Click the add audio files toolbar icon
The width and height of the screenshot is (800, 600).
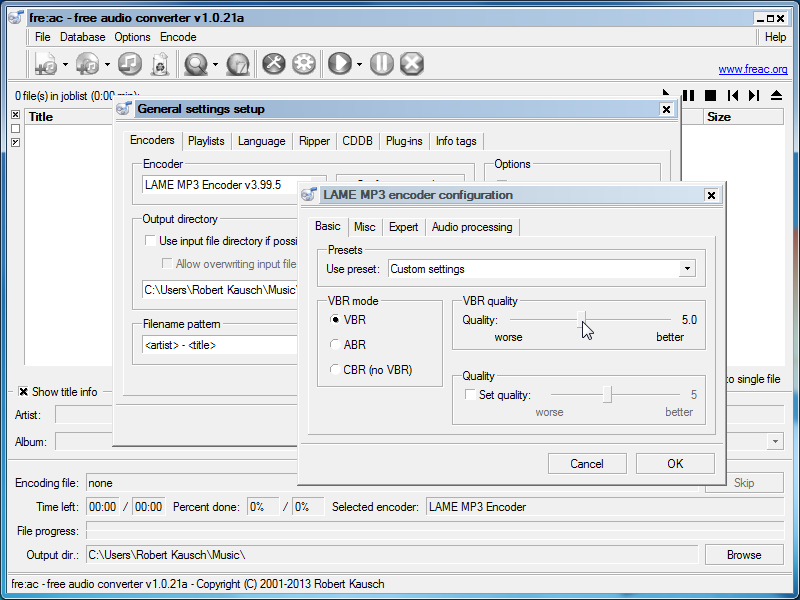tap(46, 64)
